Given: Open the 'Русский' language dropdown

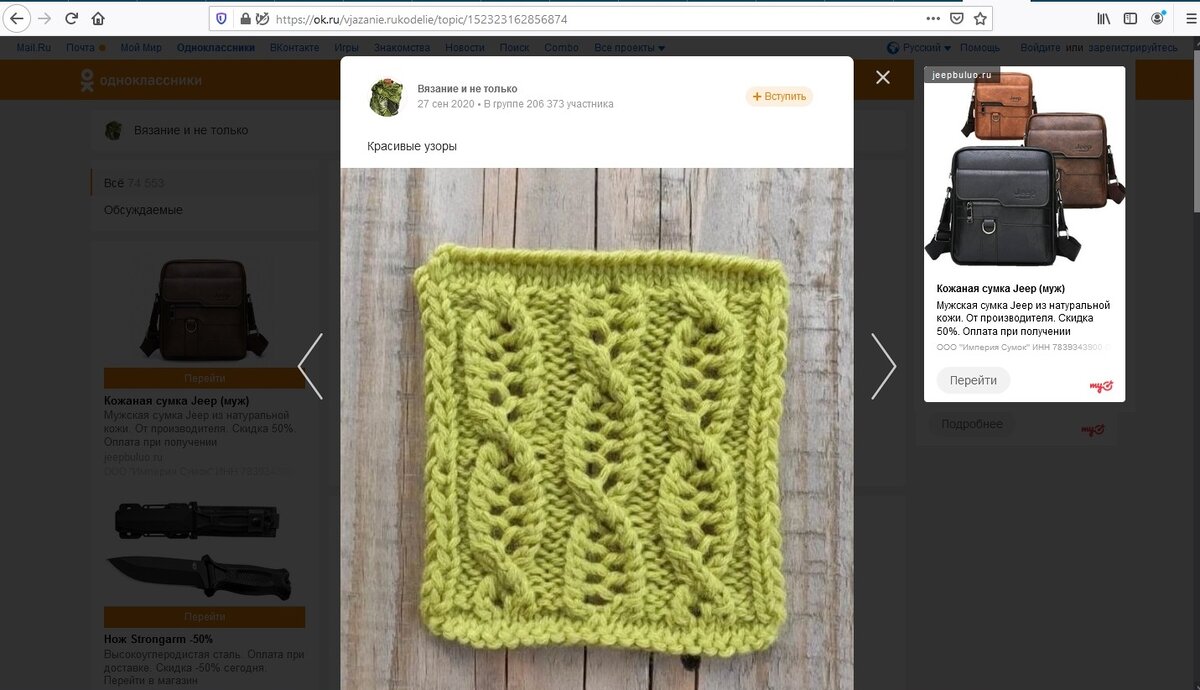Looking at the screenshot, I should (x=919, y=47).
